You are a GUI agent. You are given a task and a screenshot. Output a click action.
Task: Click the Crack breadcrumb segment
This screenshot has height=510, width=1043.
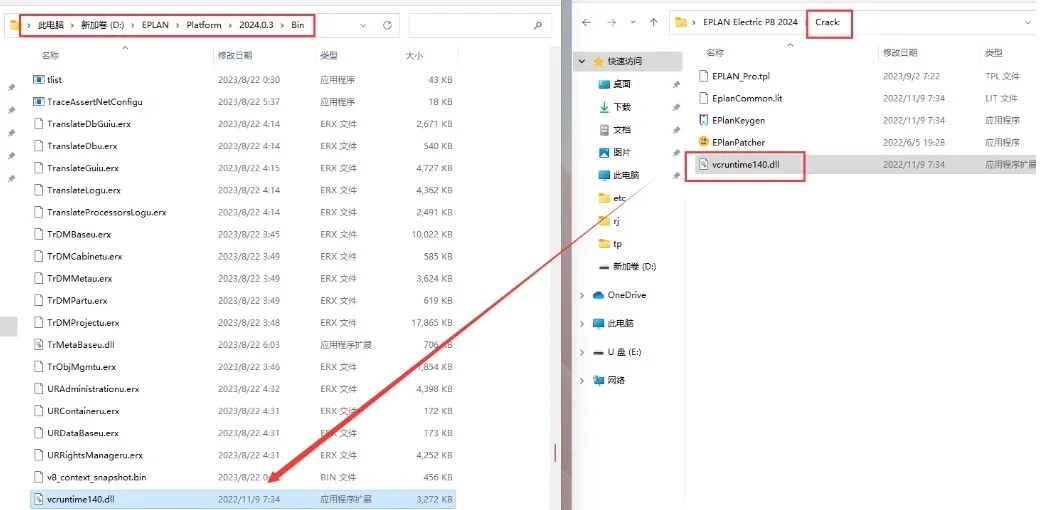coord(827,22)
